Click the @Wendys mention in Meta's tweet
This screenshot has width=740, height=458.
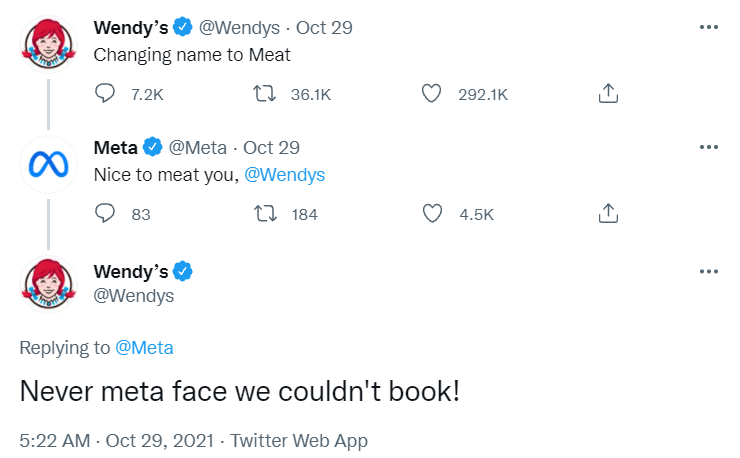tap(284, 175)
